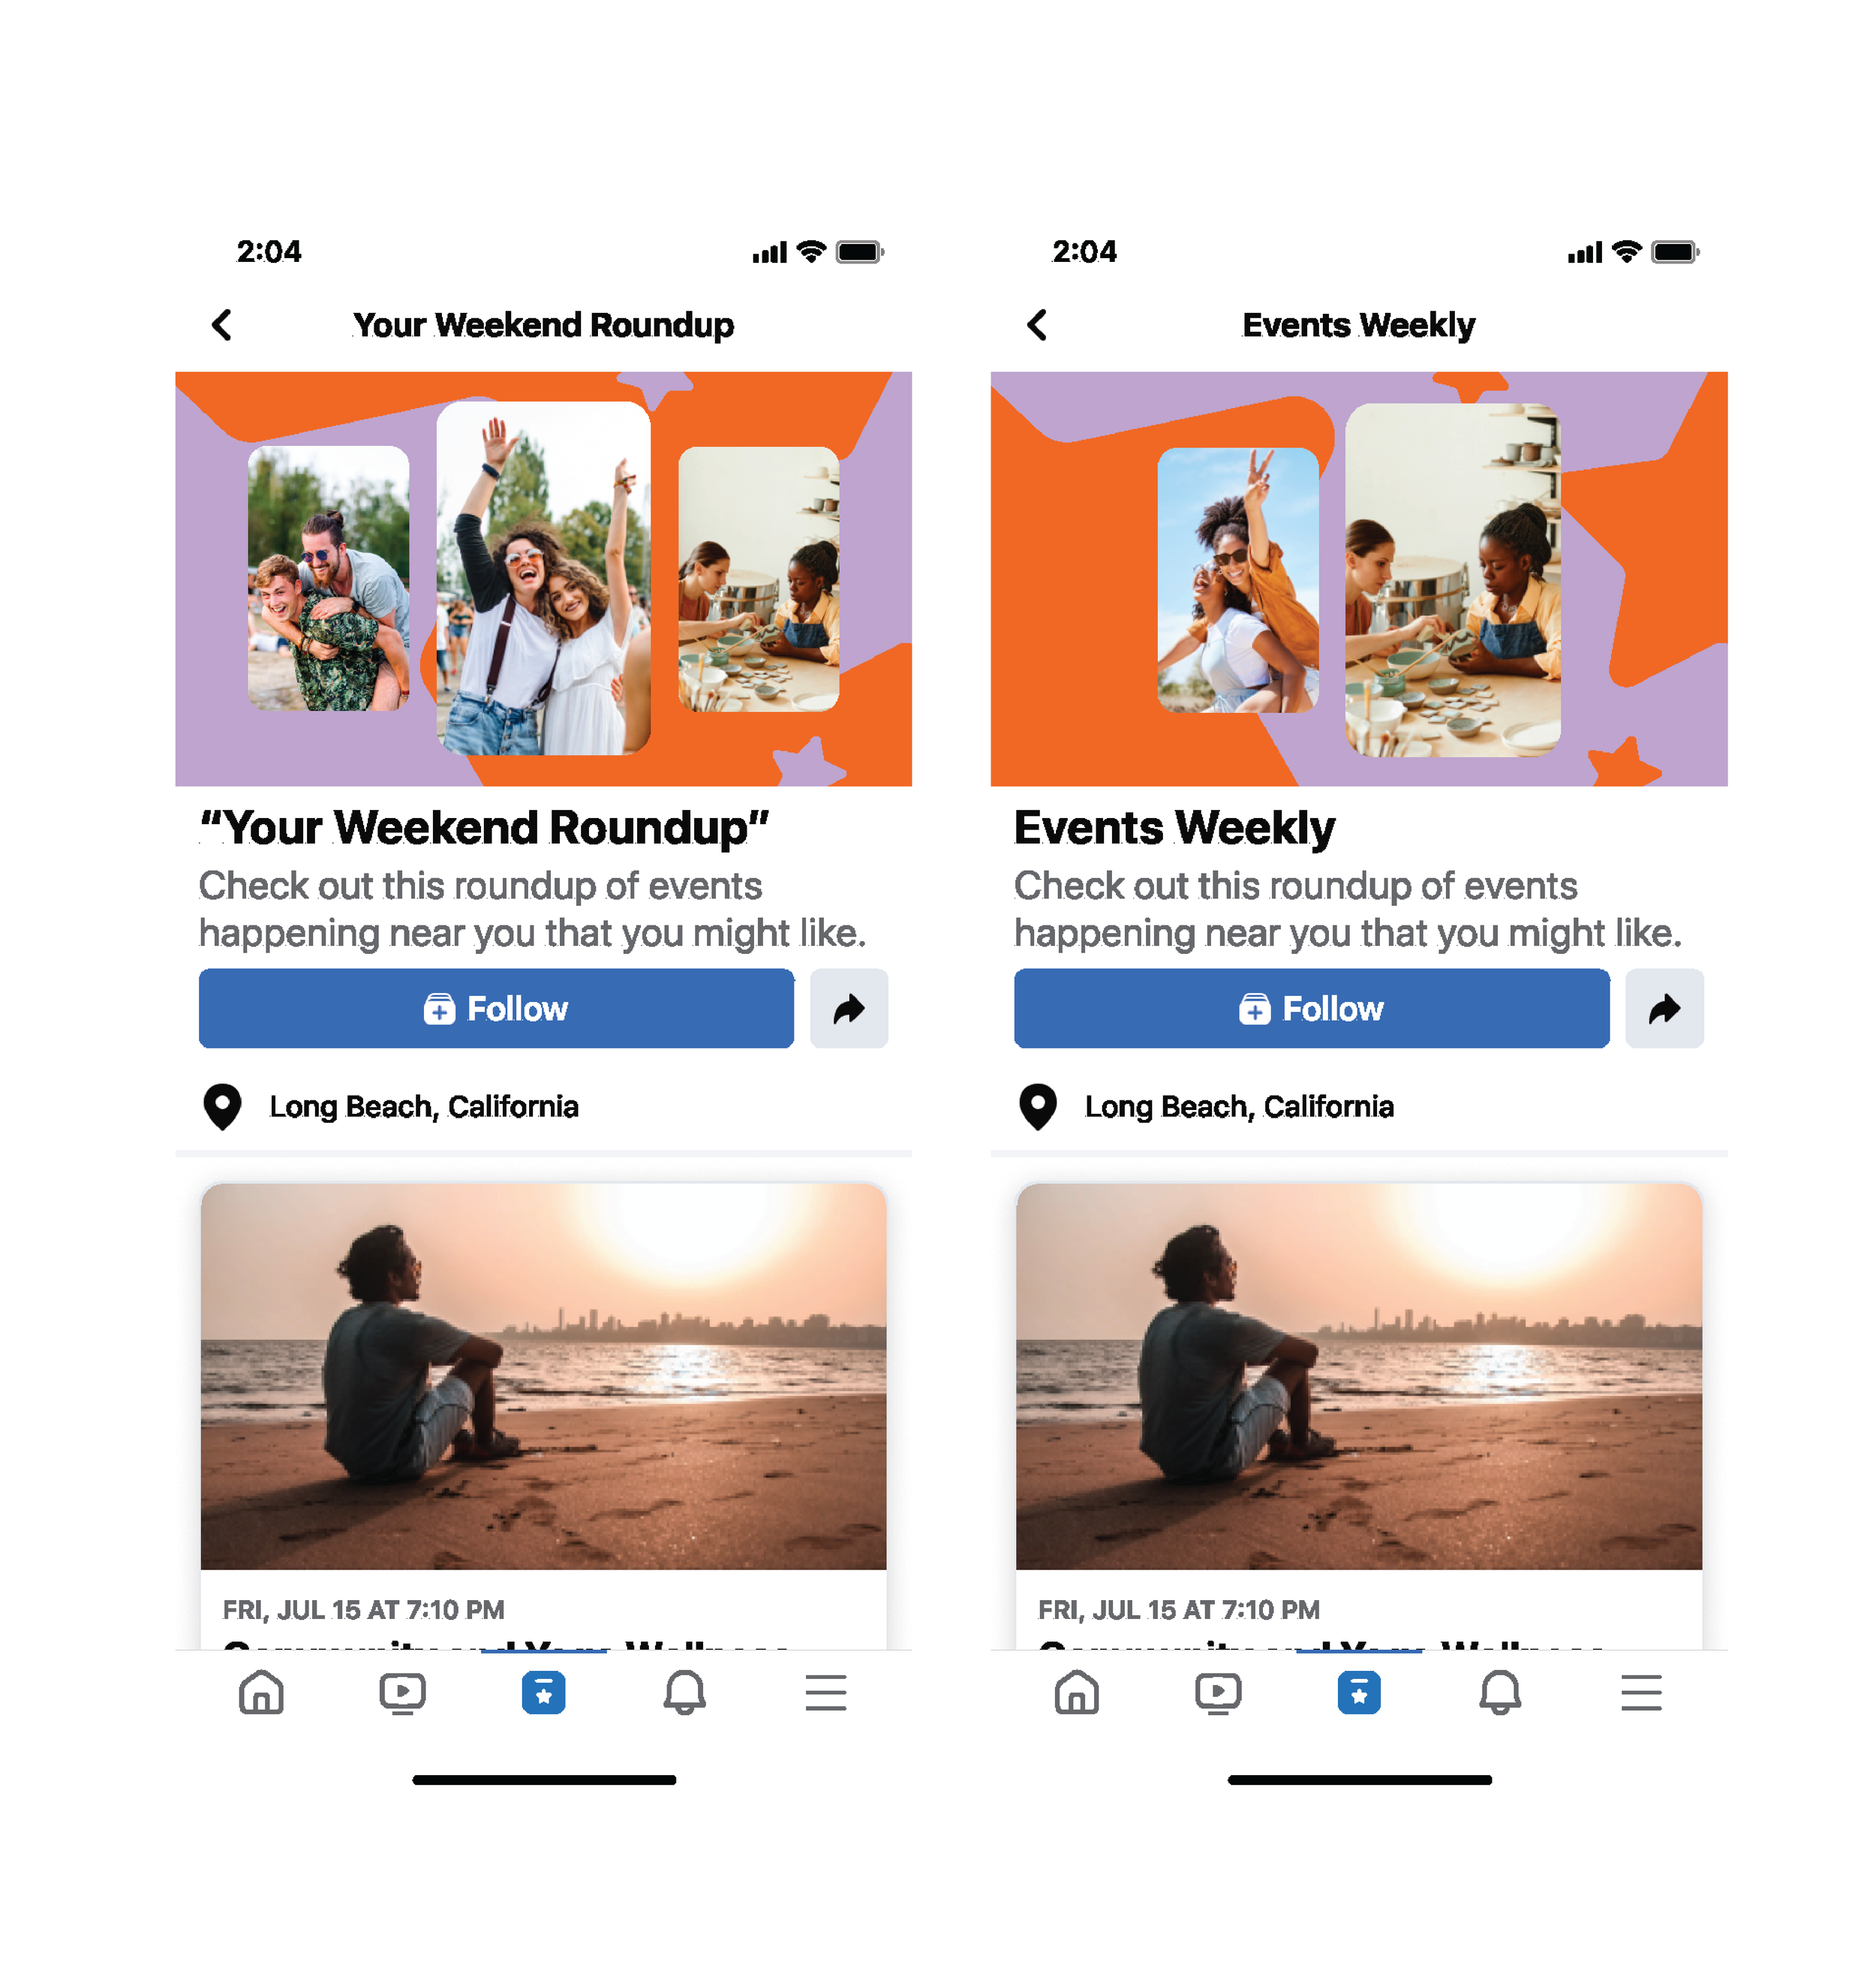Viewport: 1876px width, 1971px height.
Task: Follow Events Weekly
Action: click(x=1312, y=1008)
